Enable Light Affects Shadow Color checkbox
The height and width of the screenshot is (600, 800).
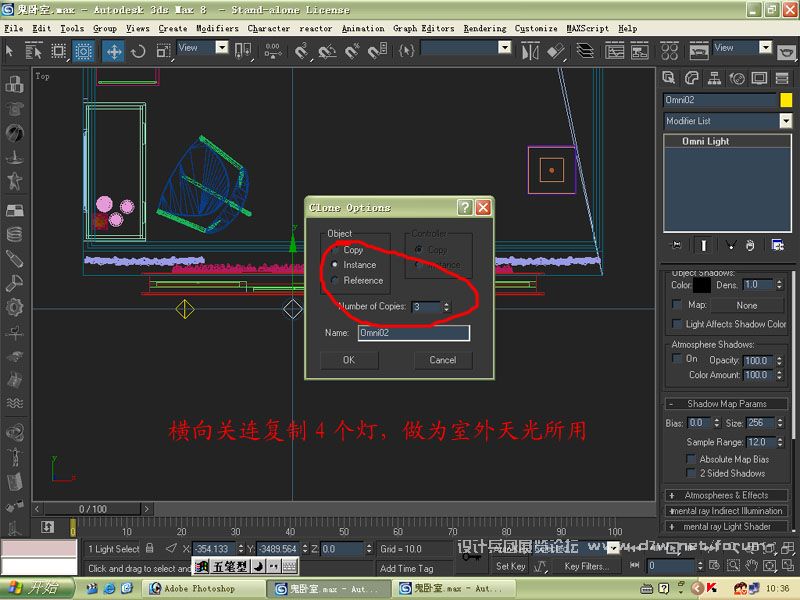tap(677, 324)
